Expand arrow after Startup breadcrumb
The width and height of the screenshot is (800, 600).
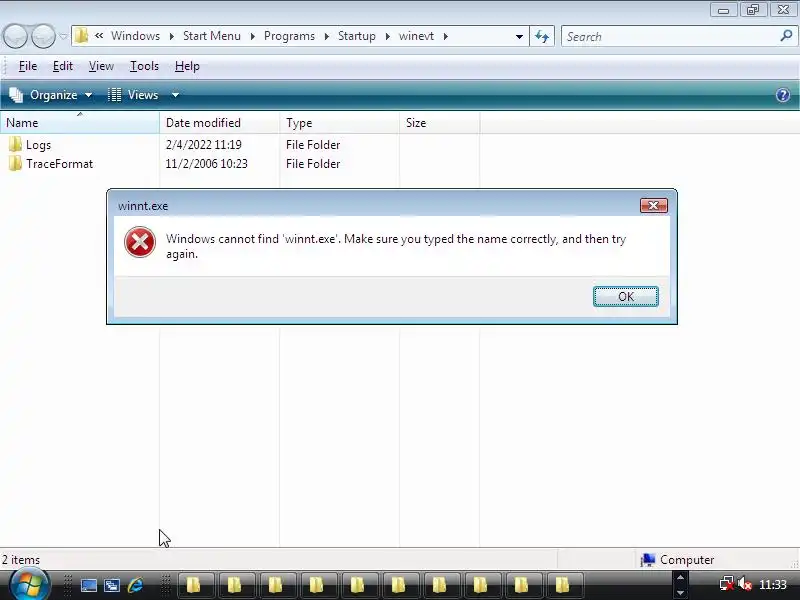[388, 36]
